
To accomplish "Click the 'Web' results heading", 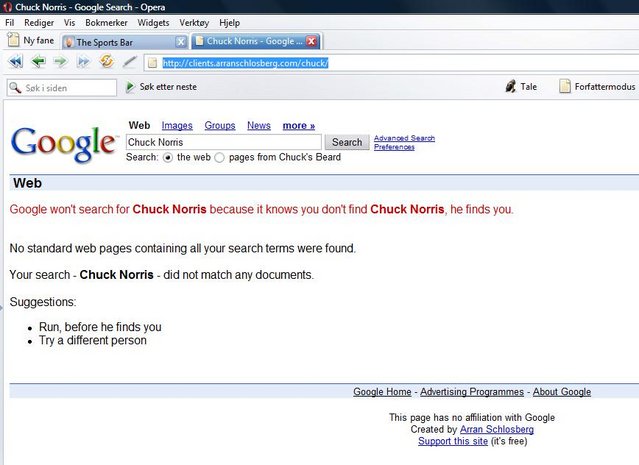I will [x=27, y=183].
